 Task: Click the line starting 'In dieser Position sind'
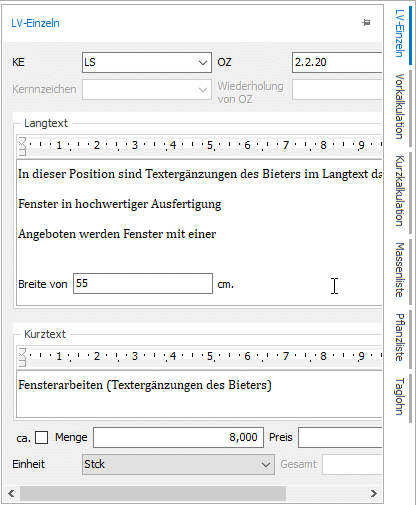tap(200, 174)
